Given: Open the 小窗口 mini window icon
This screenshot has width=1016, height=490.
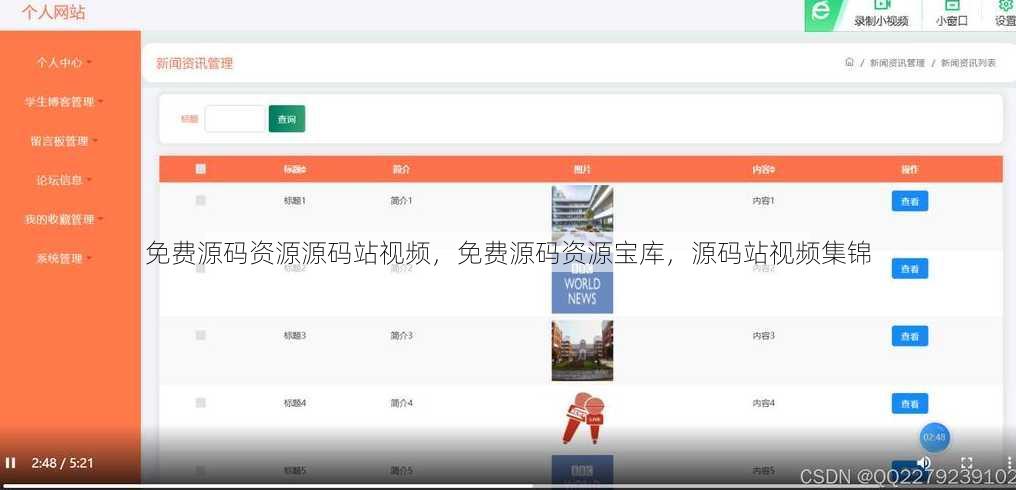Looking at the screenshot, I should click(x=952, y=5).
